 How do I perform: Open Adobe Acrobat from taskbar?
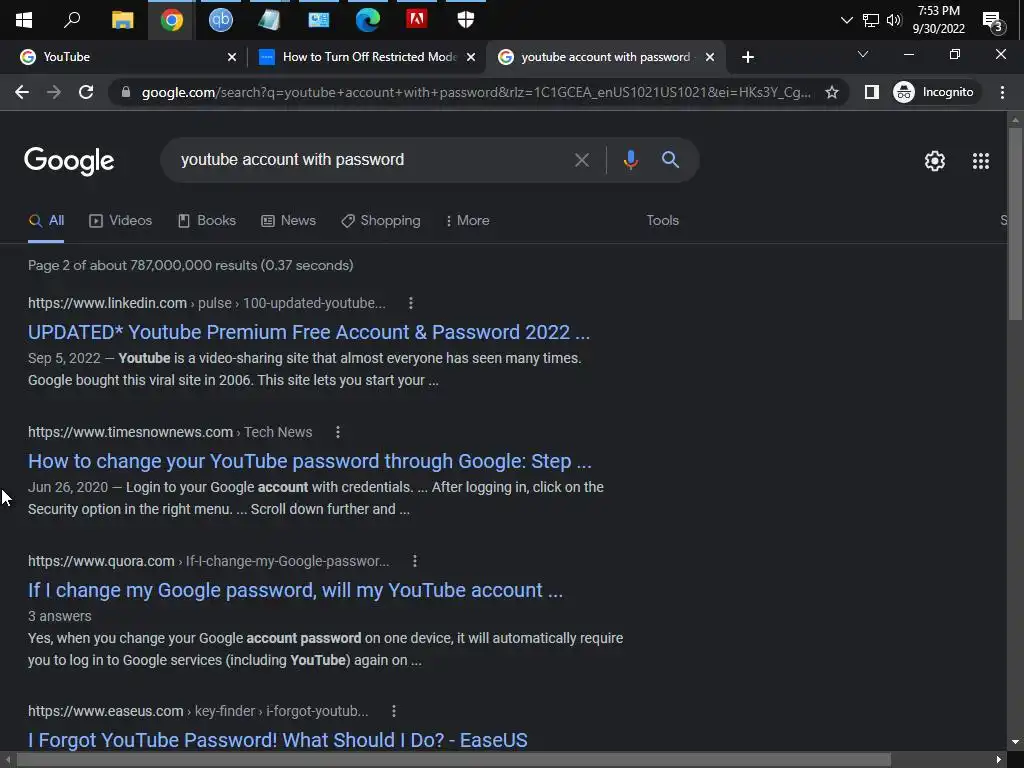point(417,19)
